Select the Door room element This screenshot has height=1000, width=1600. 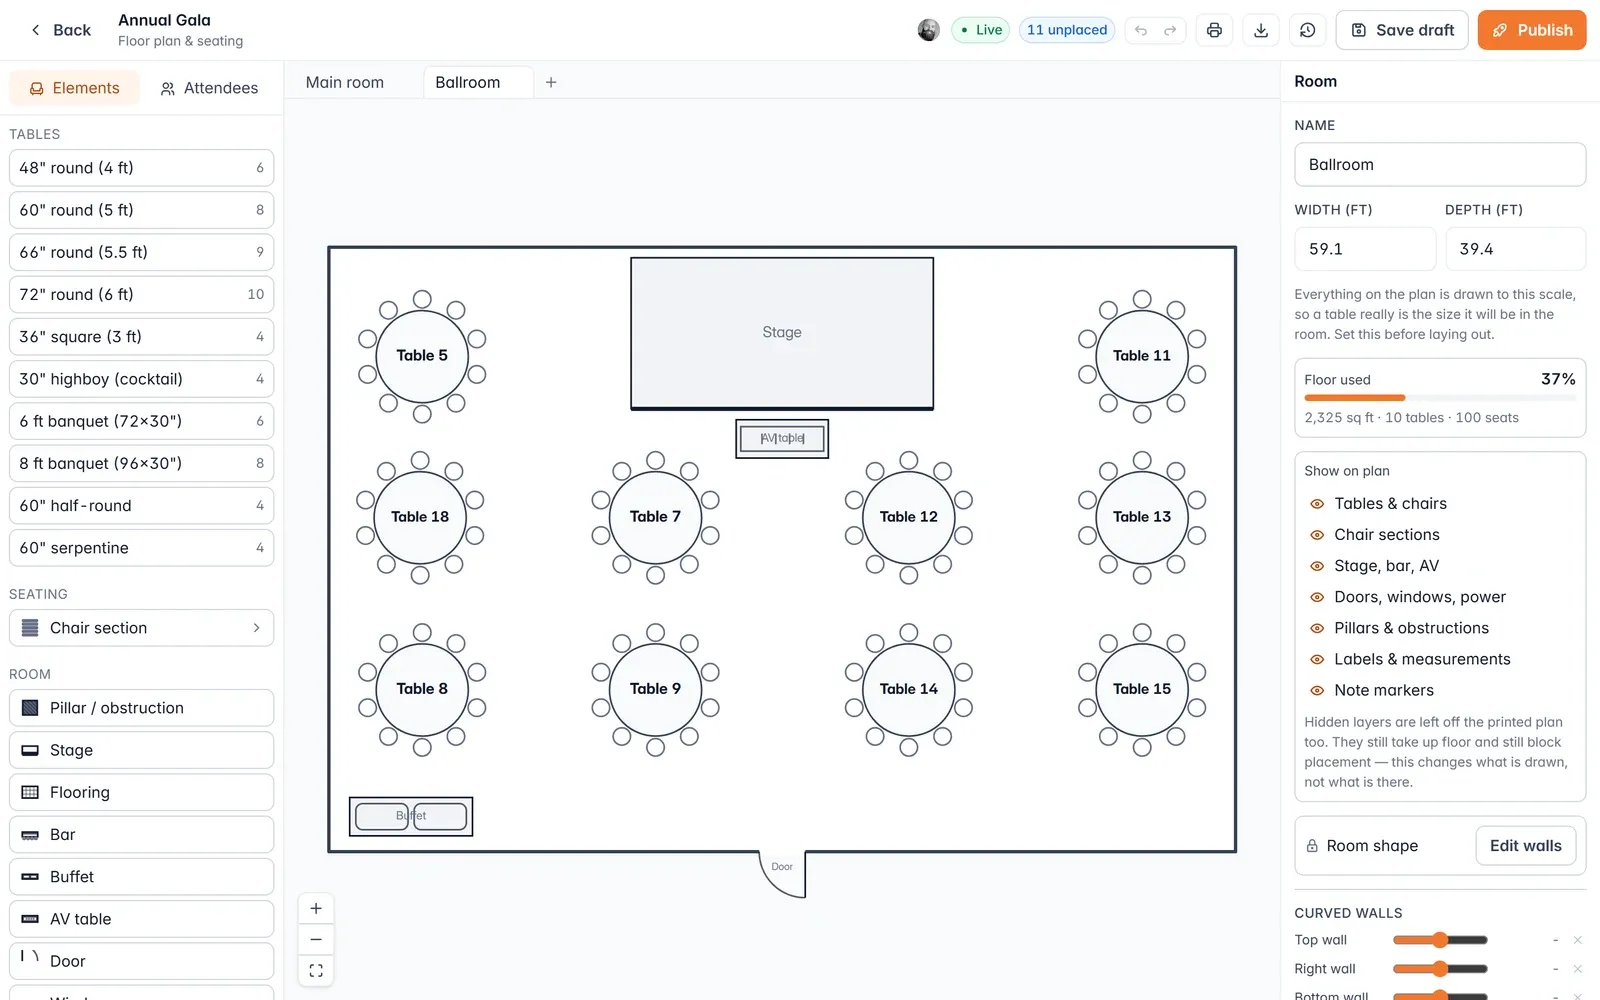click(x=141, y=961)
